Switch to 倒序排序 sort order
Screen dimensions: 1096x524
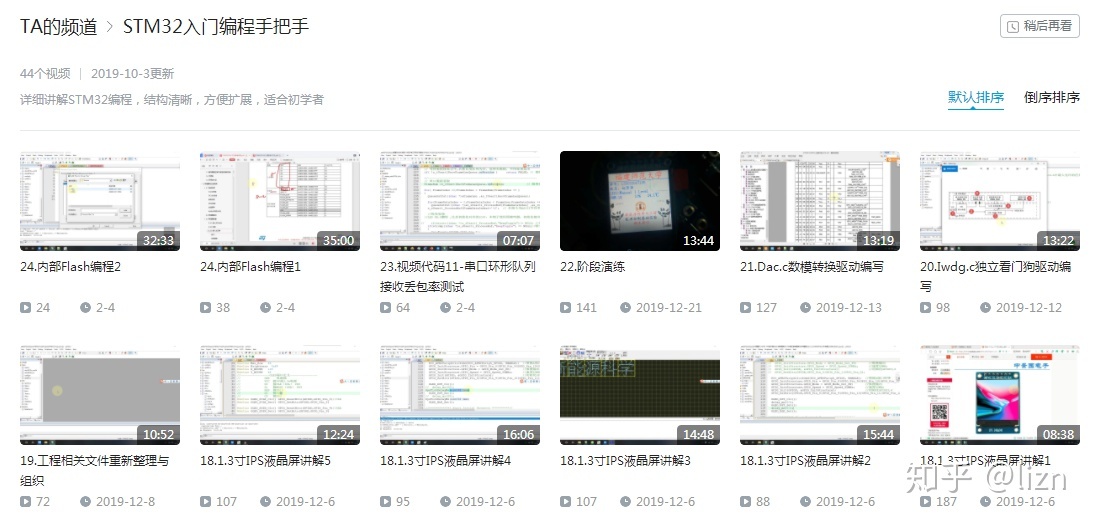click(x=1051, y=97)
